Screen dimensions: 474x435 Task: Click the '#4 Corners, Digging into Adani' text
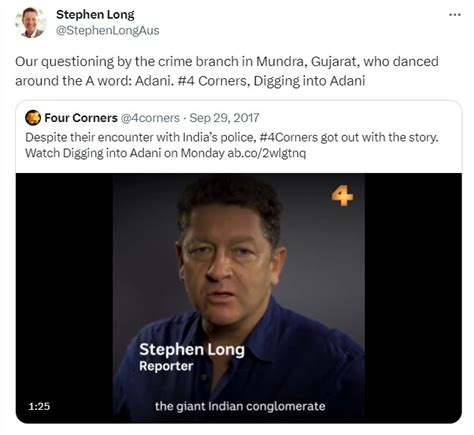click(x=271, y=81)
